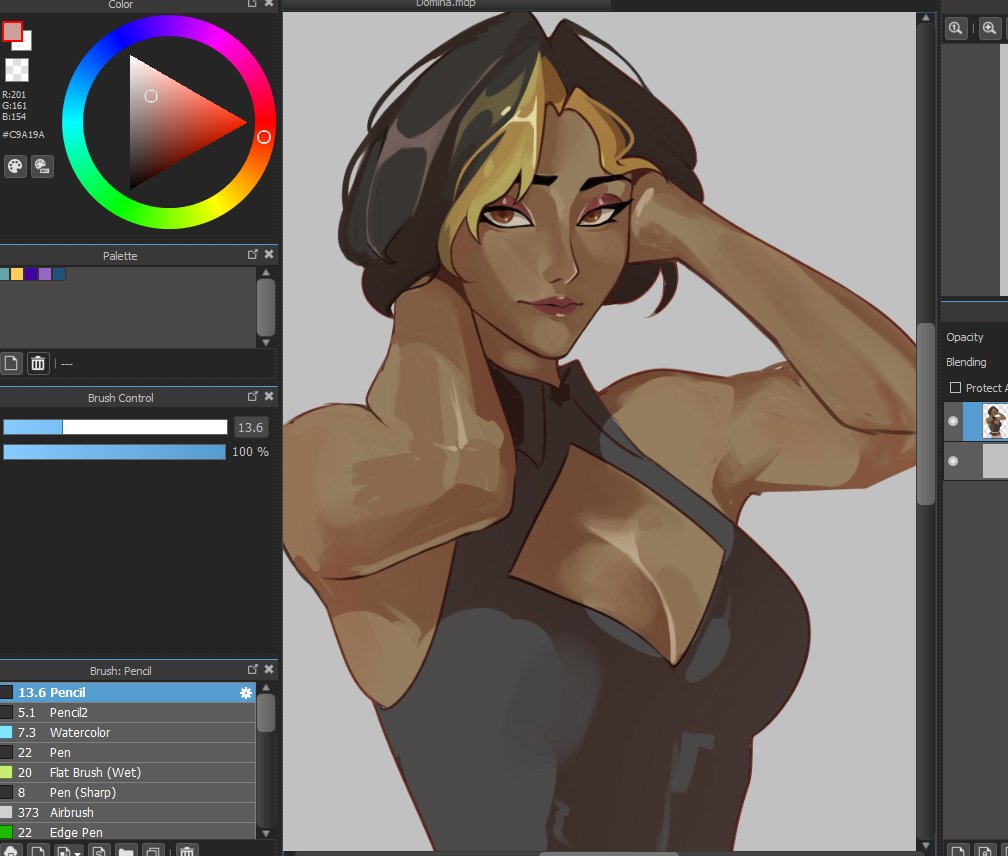Screen dimensions: 1008x856
Task: Reset navigator zoom to 100%
Action: (956, 28)
